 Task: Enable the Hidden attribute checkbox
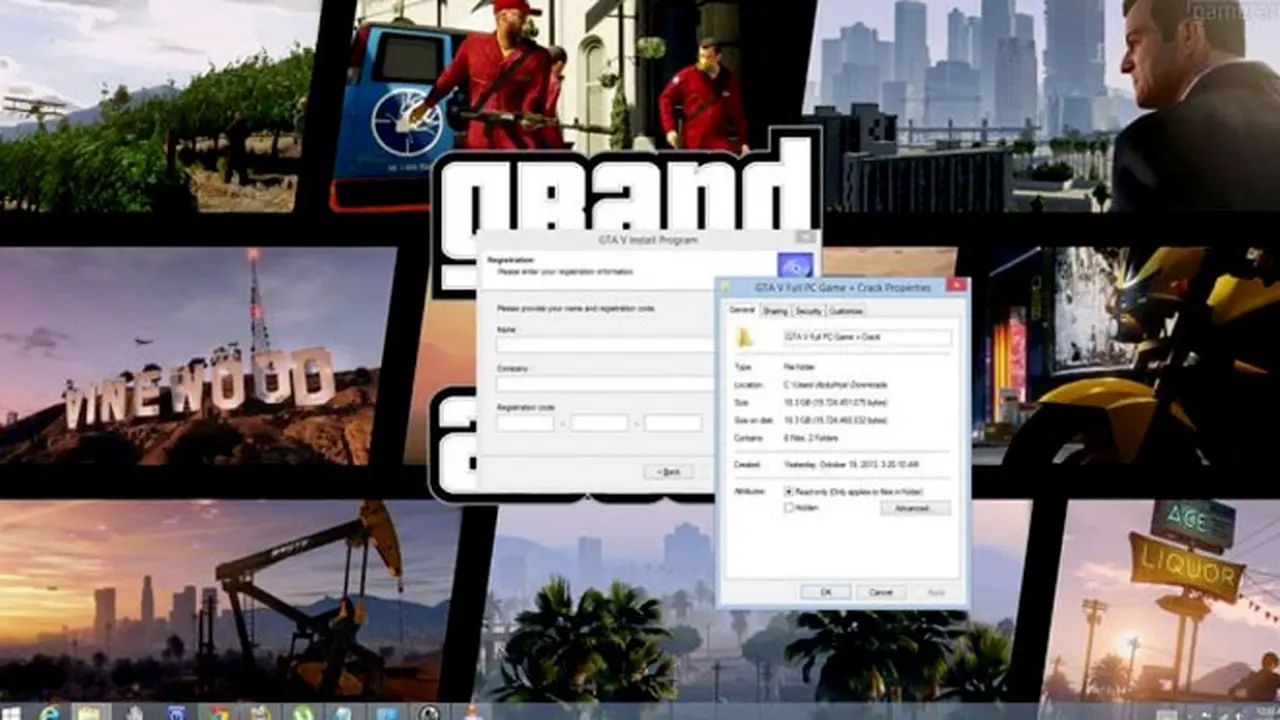(x=789, y=508)
